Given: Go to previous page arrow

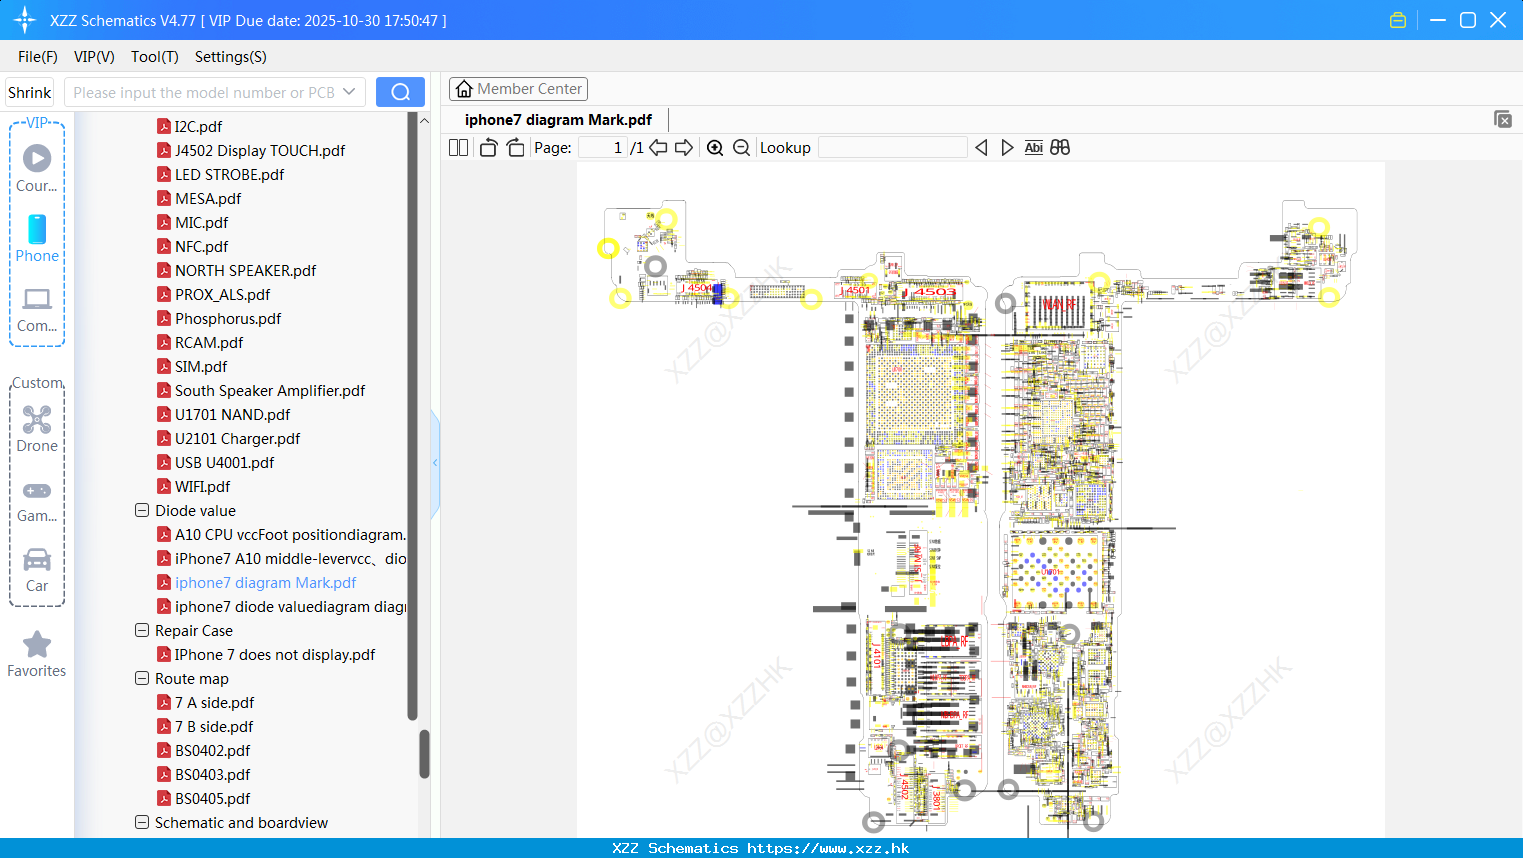Looking at the screenshot, I should (x=658, y=147).
